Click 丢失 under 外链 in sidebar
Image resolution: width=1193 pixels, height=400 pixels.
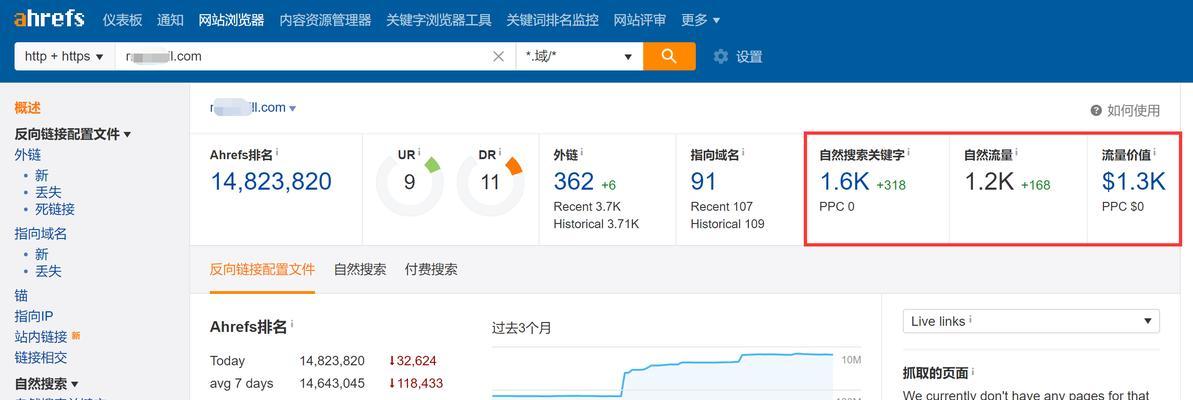48,192
